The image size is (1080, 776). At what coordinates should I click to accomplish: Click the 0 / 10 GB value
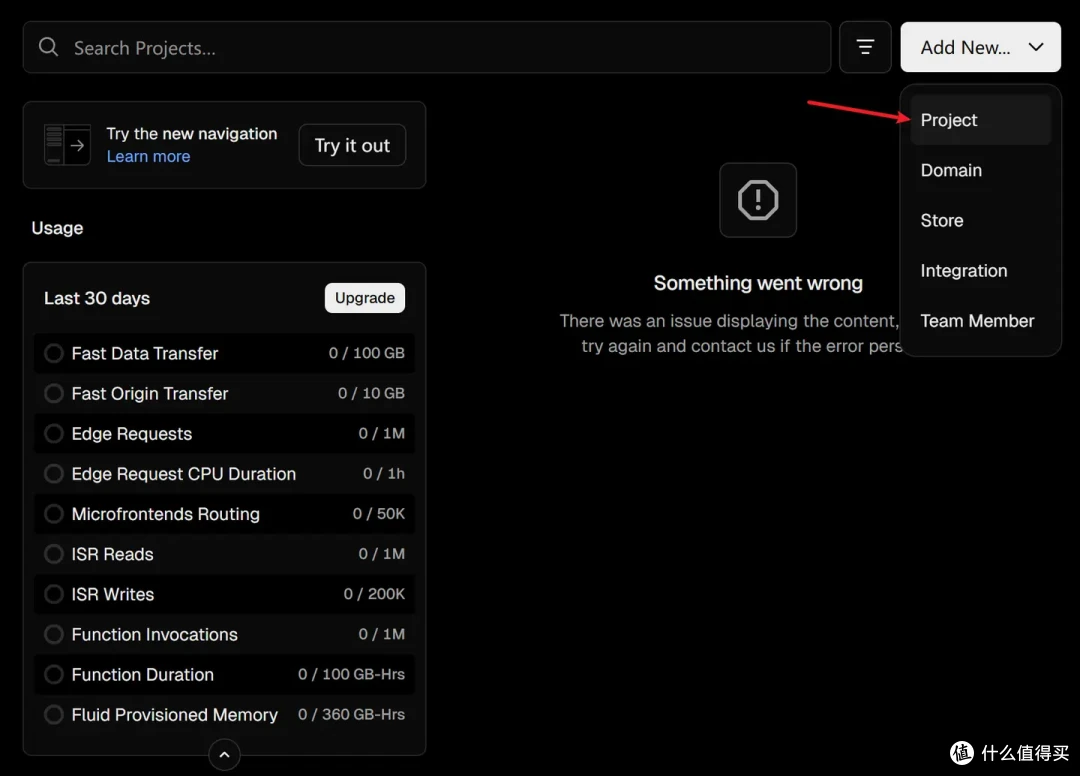[371, 393]
